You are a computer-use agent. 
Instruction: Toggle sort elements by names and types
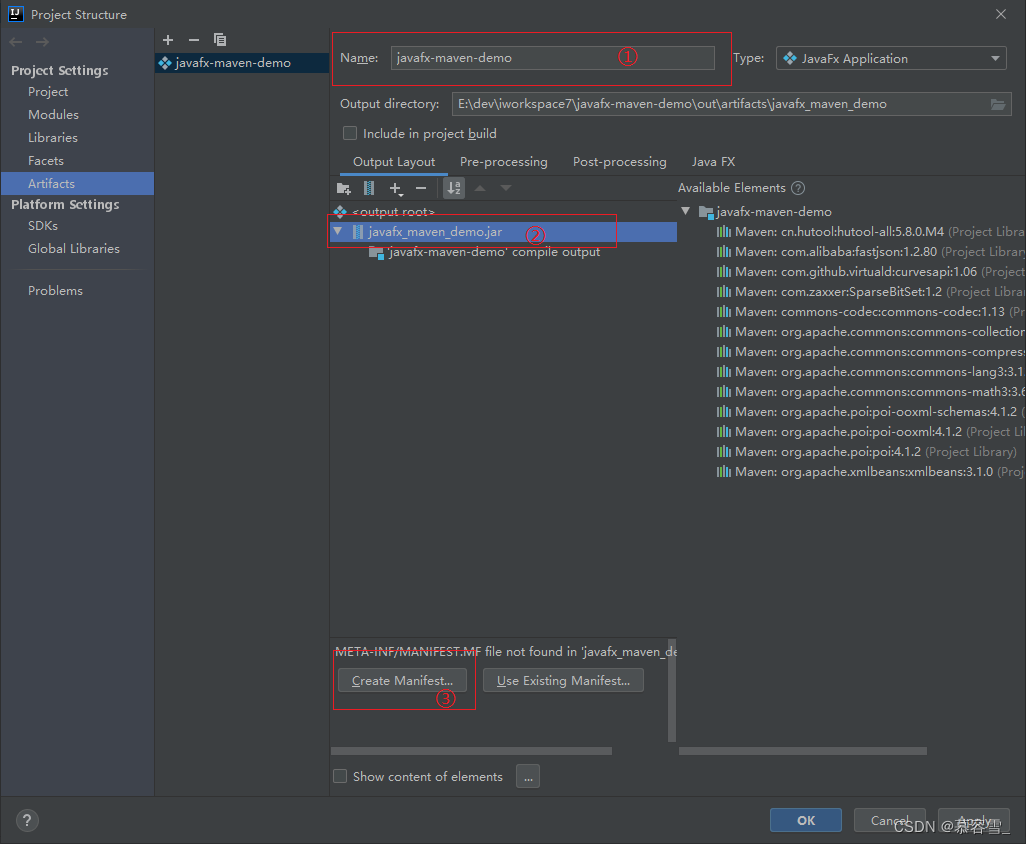[x=453, y=188]
